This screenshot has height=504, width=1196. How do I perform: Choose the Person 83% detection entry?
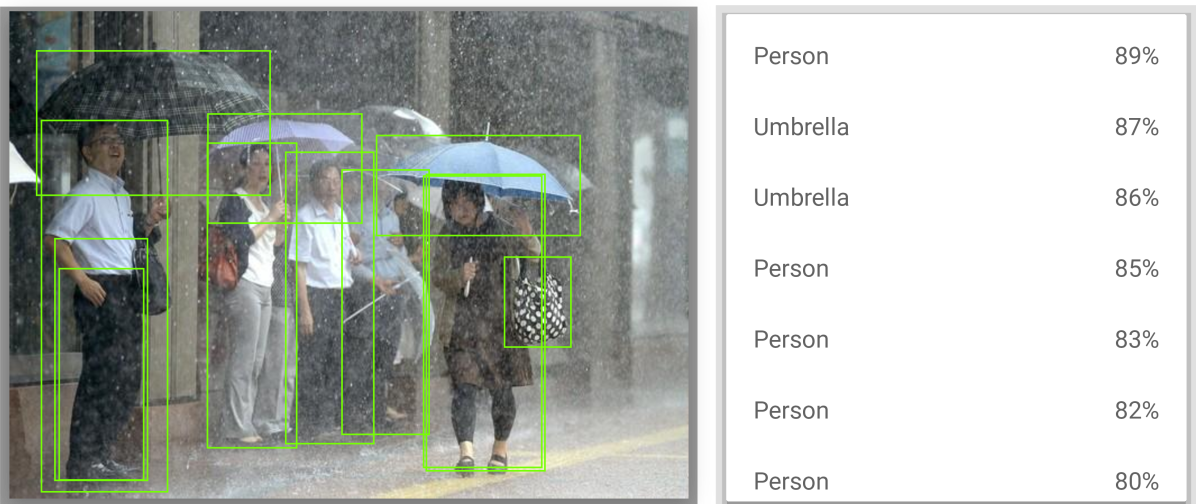click(956, 339)
